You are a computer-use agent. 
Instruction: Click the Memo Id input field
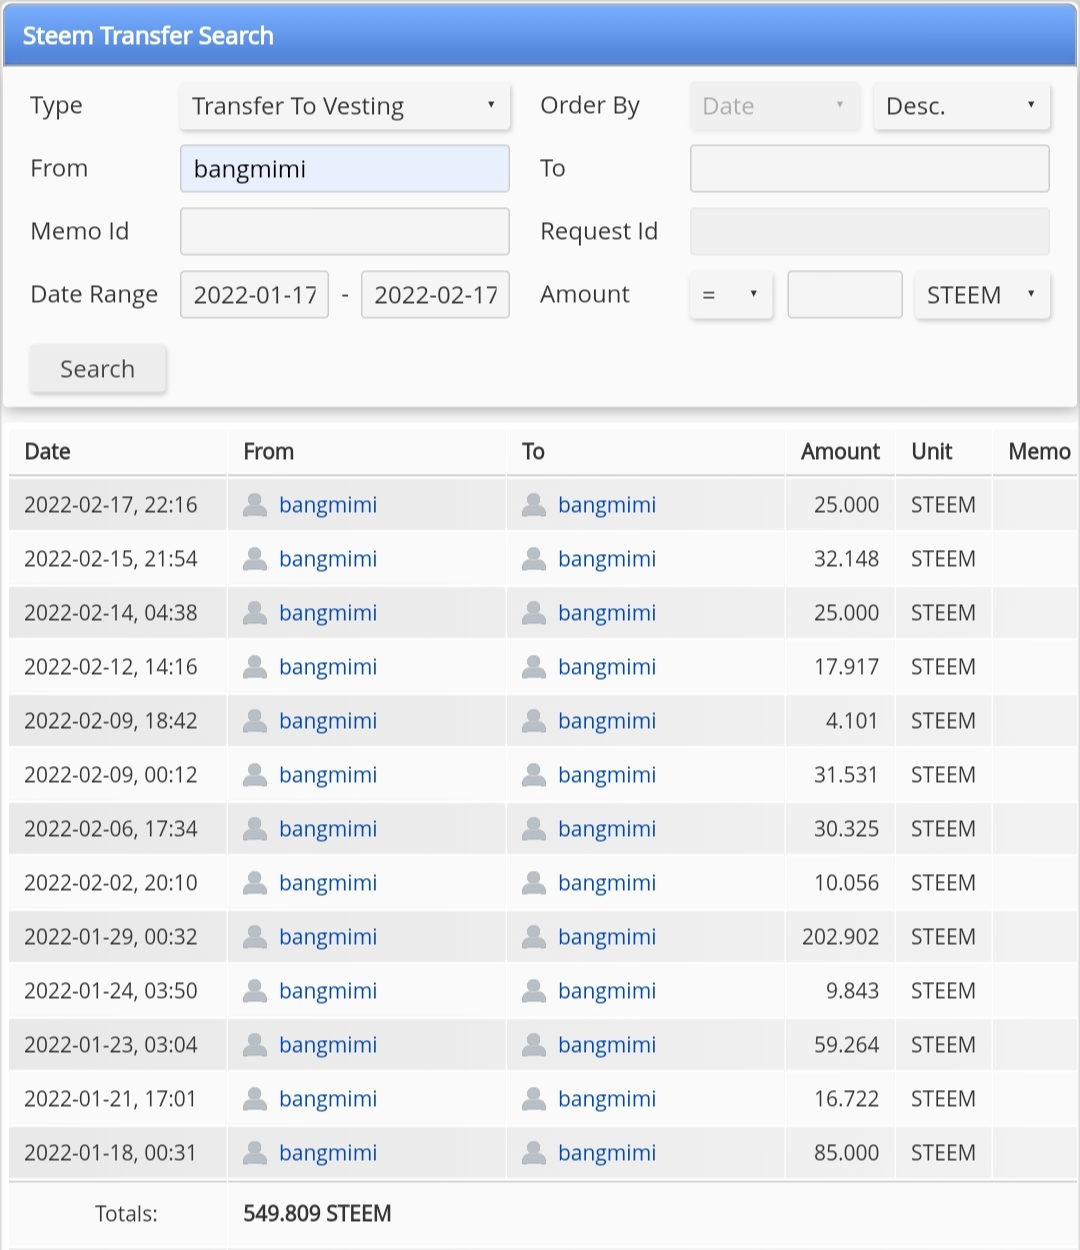[x=345, y=232]
